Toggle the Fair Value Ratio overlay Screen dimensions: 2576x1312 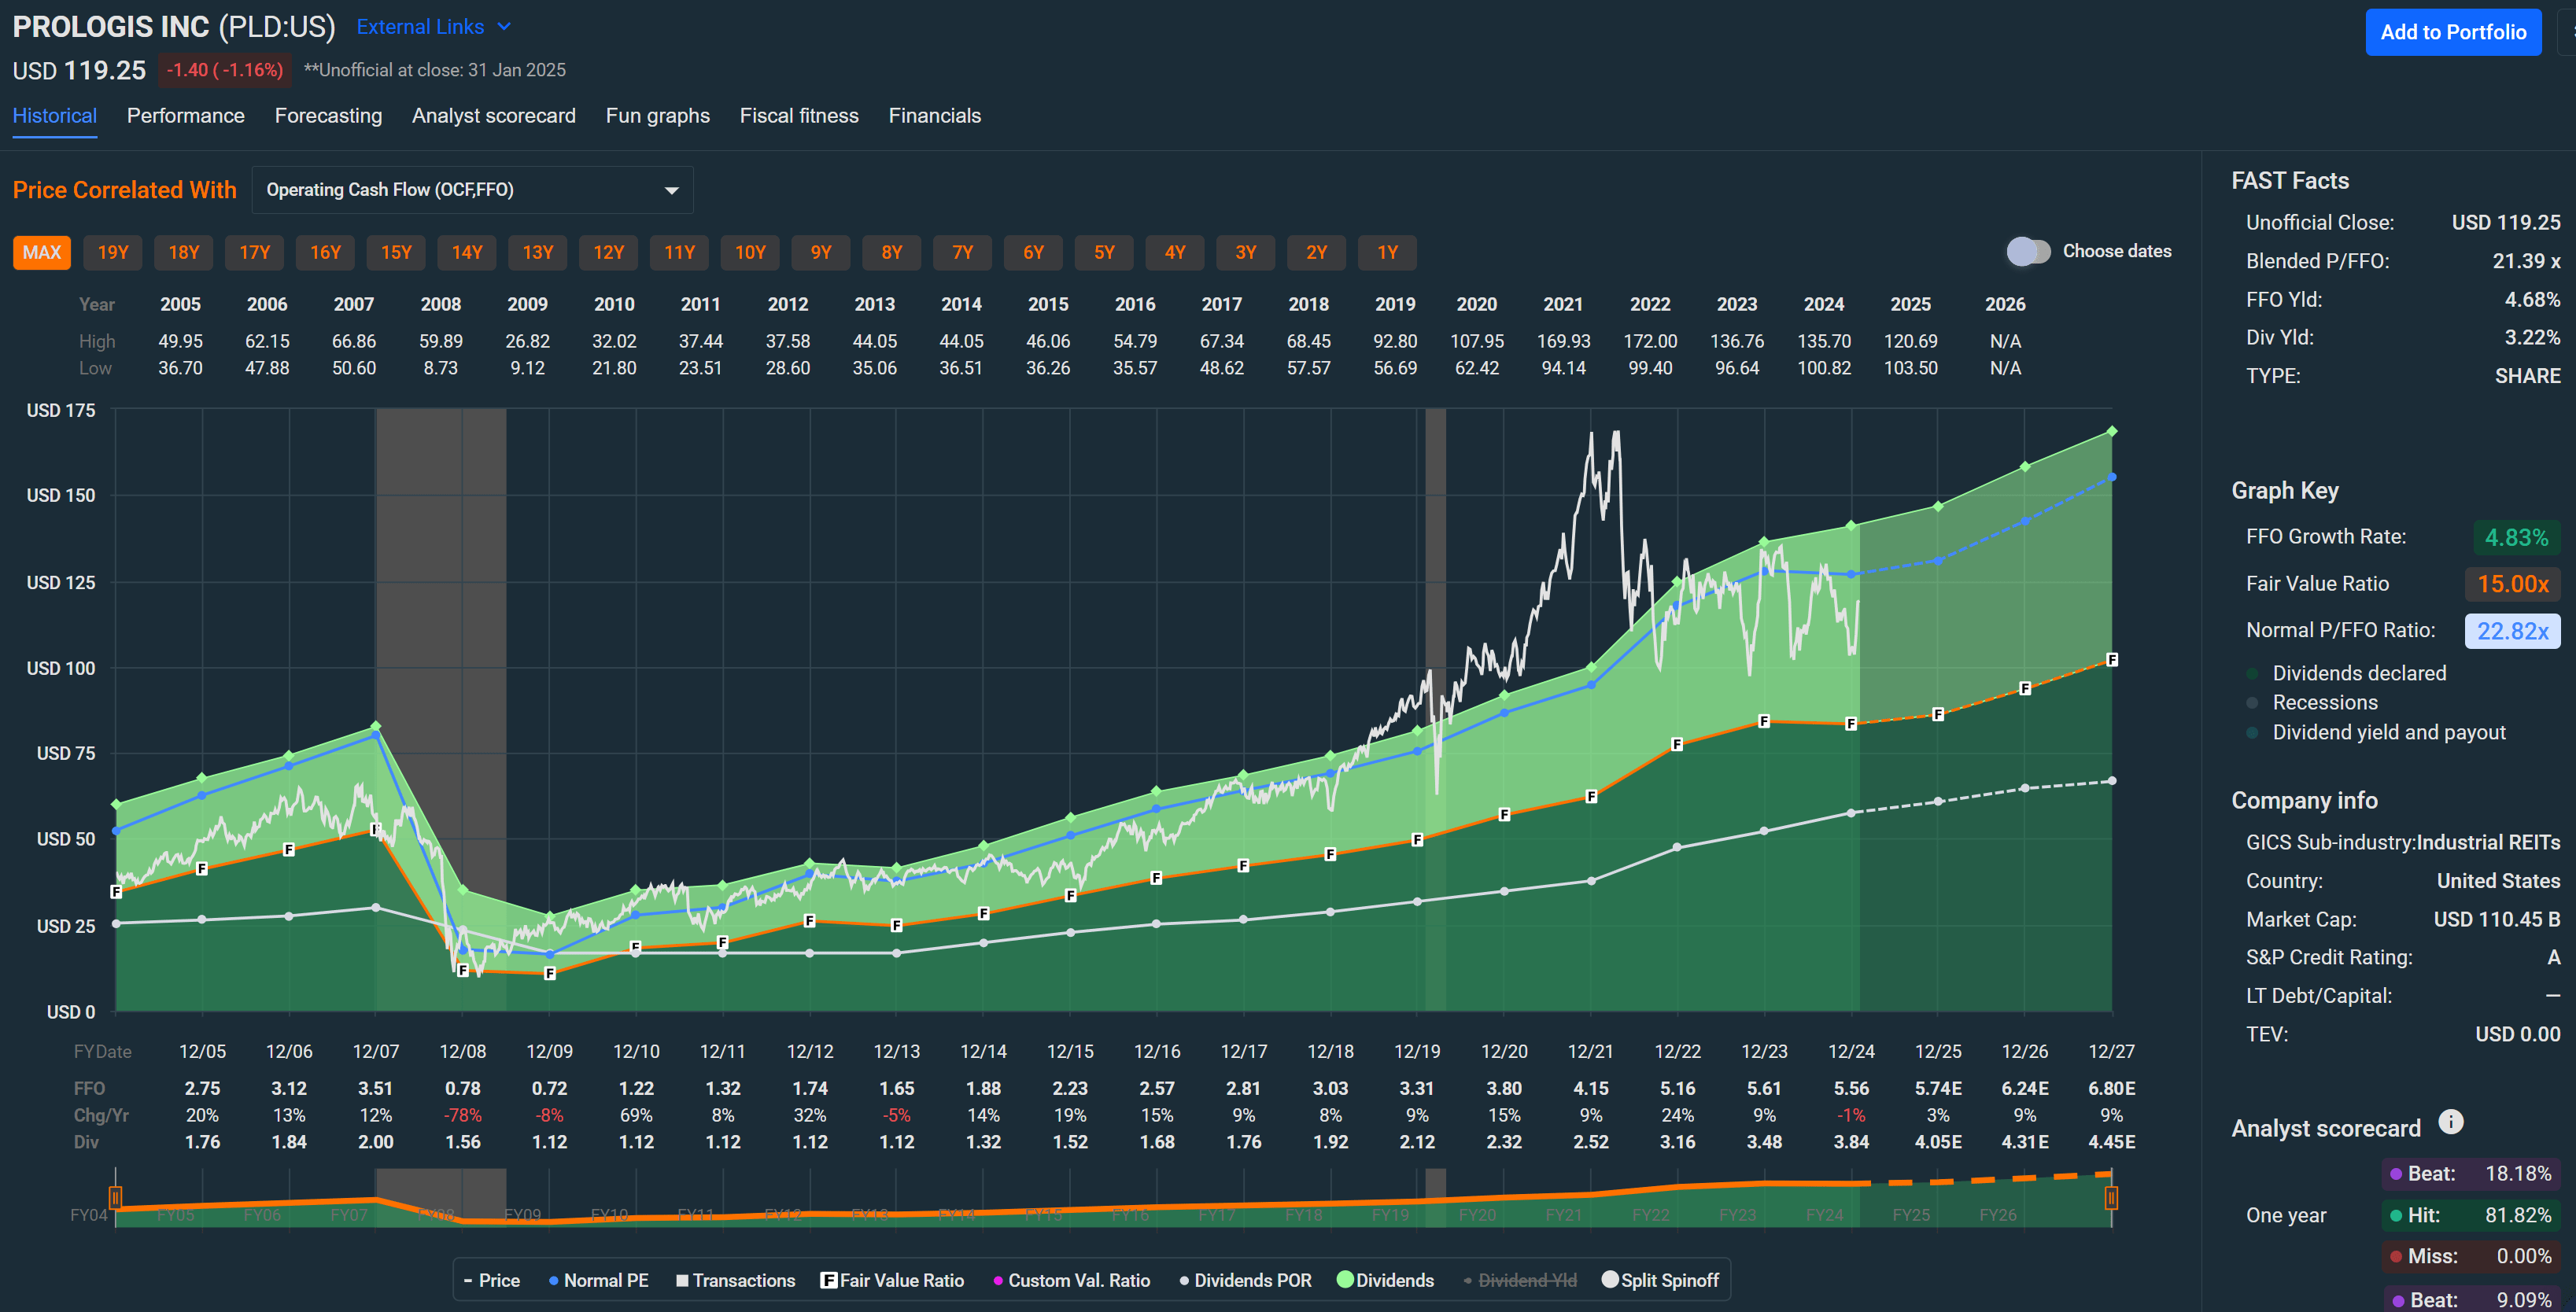point(893,1280)
